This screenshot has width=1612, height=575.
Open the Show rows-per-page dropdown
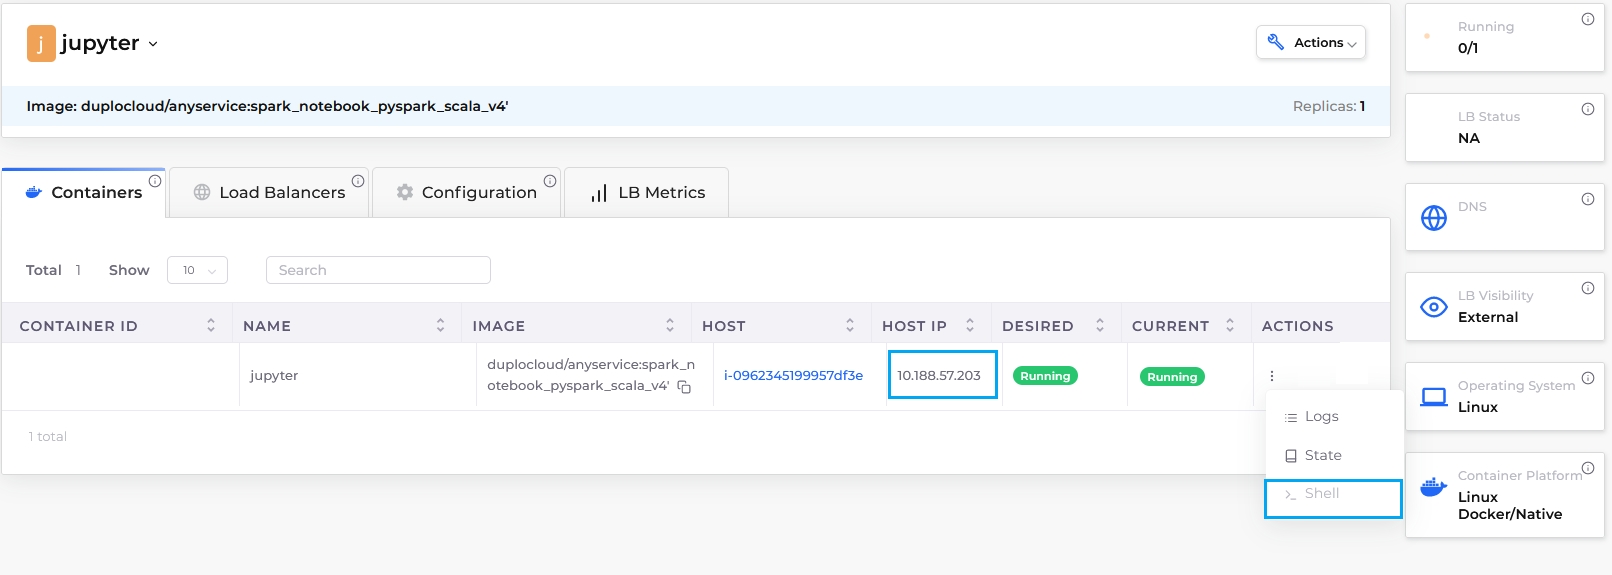pyautogui.click(x=198, y=270)
